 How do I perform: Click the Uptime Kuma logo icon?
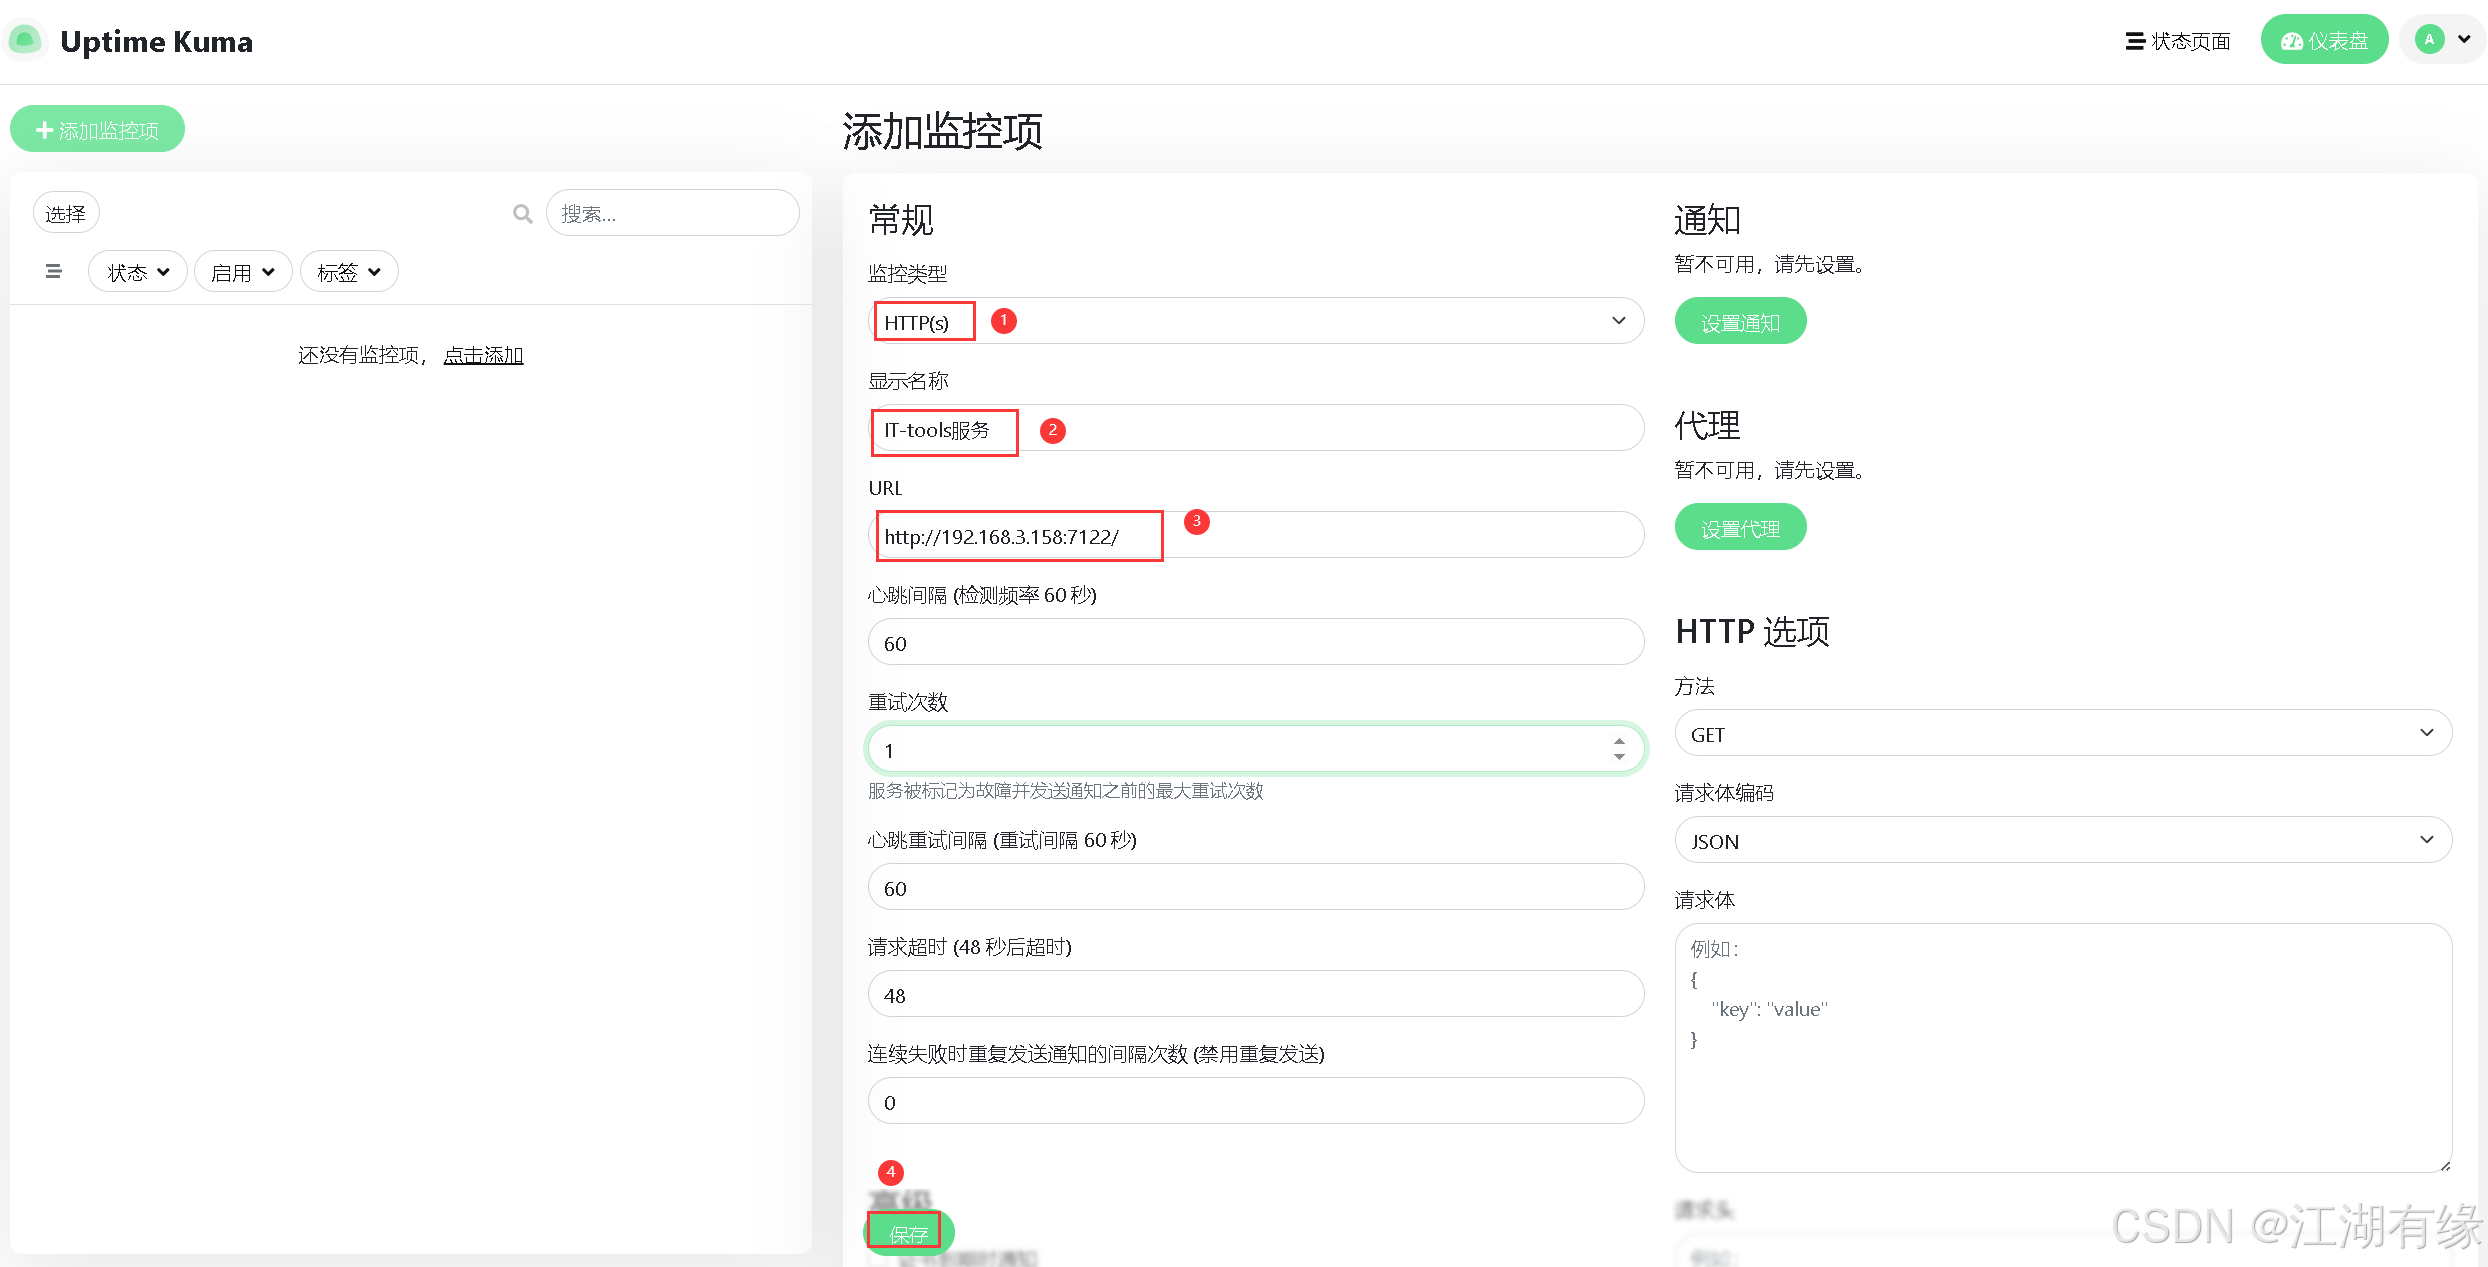coord(25,41)
